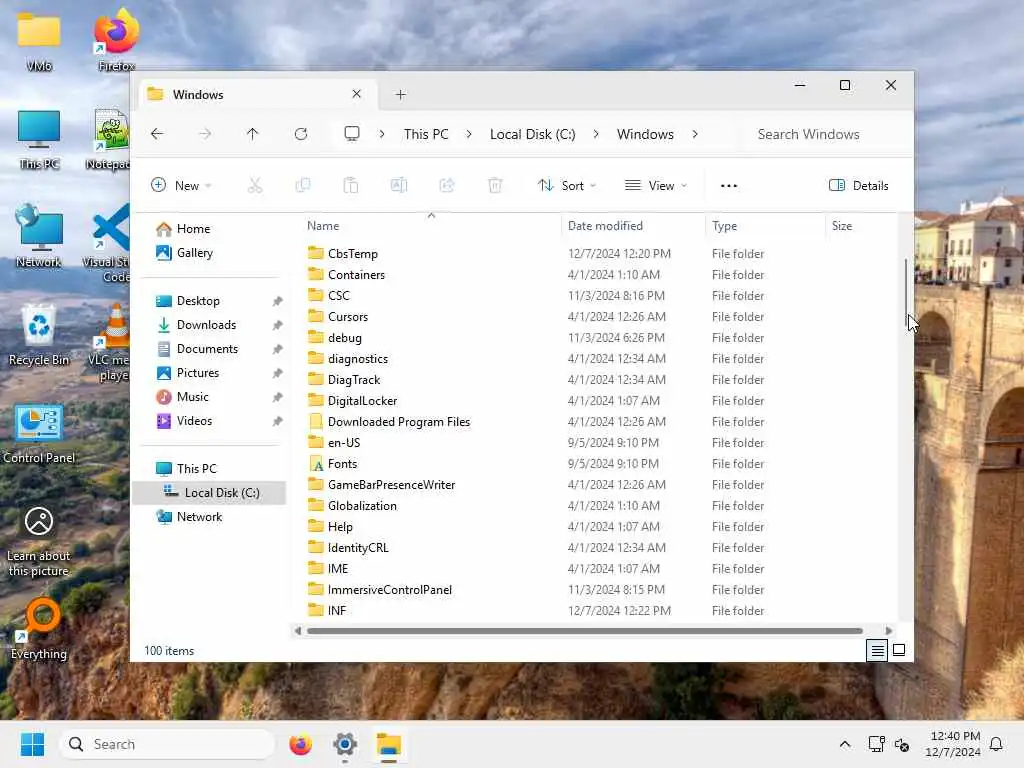This screenshot has width=1024, height=768.
Task: Unpin Desktop using its pin icon
Action: point(278,301)
